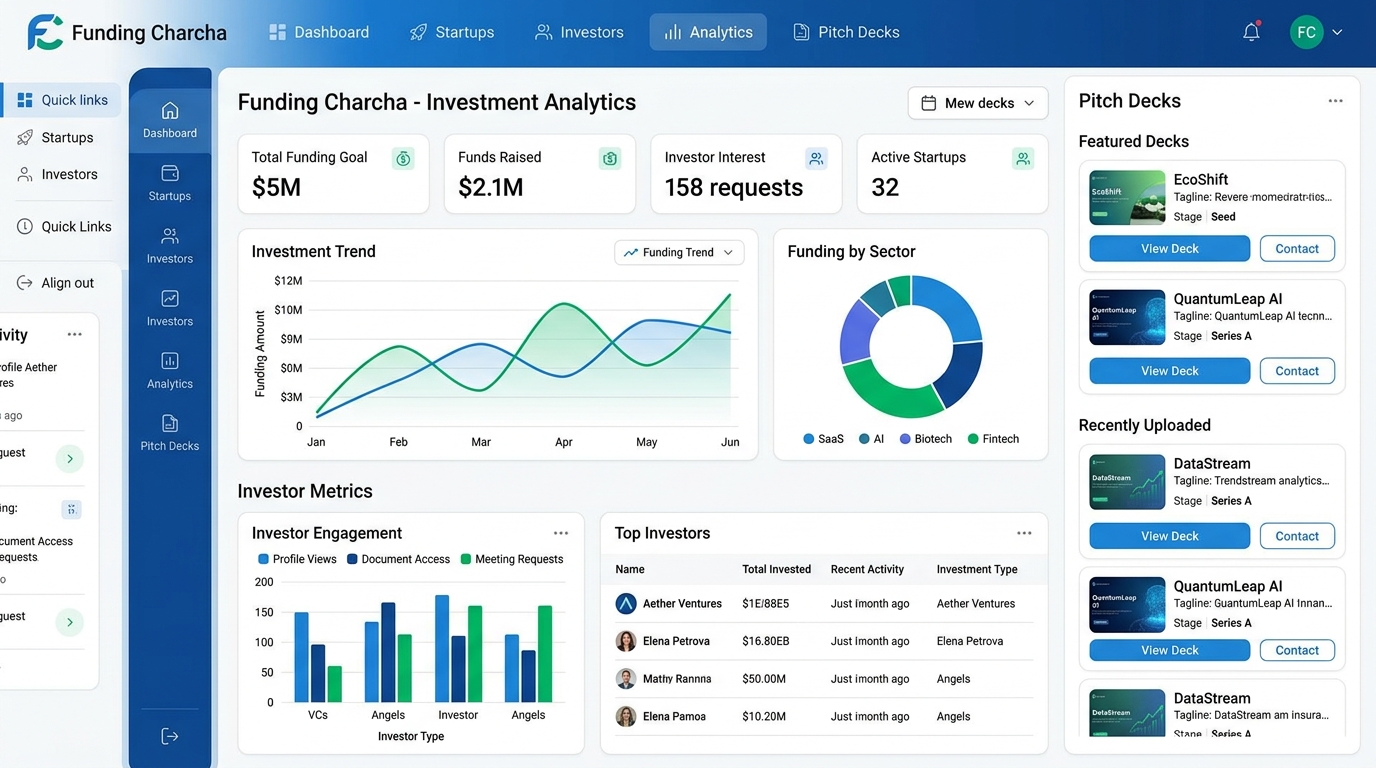
Task: Toggle Document Access legend item
Action: 399,559
